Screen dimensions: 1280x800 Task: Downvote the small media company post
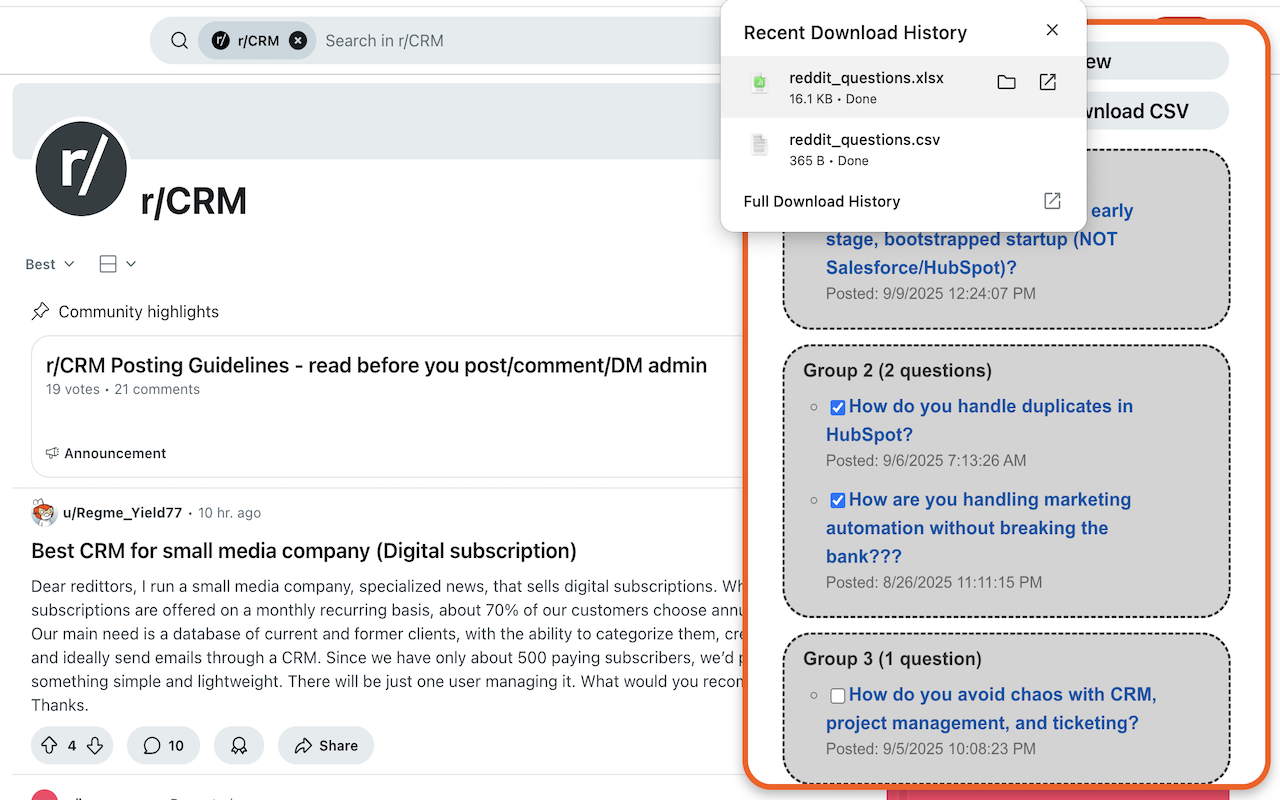point(95,745)
